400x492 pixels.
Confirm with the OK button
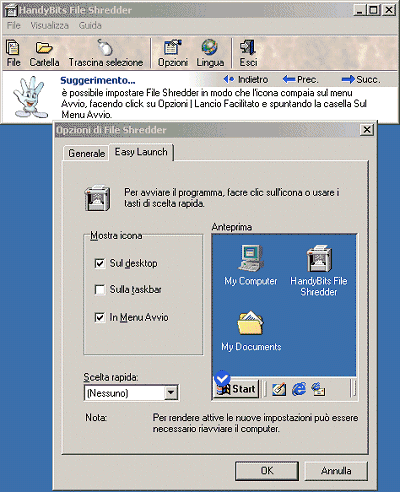(x=267, y=471)
